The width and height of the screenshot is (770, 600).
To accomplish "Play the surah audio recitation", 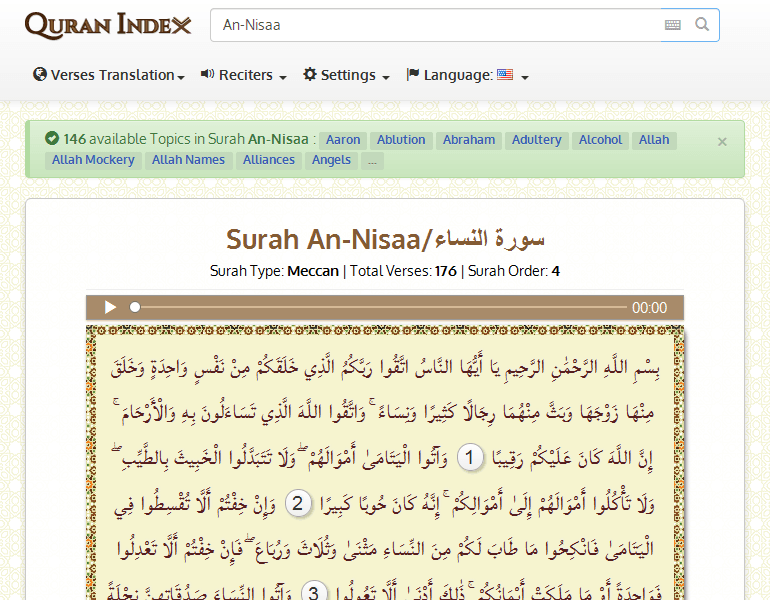I will 111,308.
